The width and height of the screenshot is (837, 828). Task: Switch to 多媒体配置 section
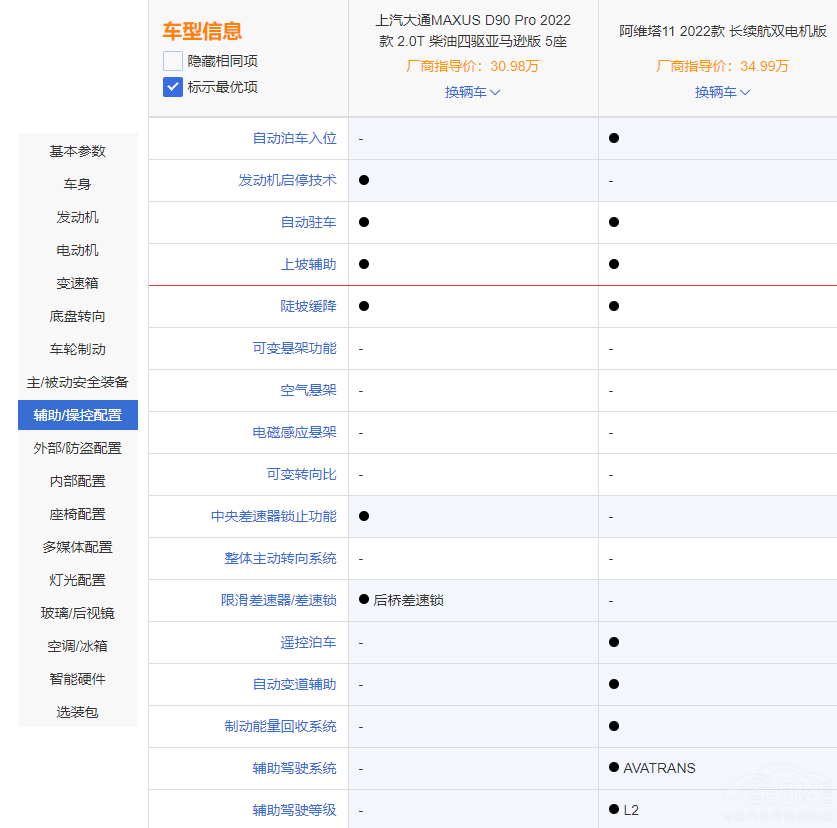click(x=78, y=547)
